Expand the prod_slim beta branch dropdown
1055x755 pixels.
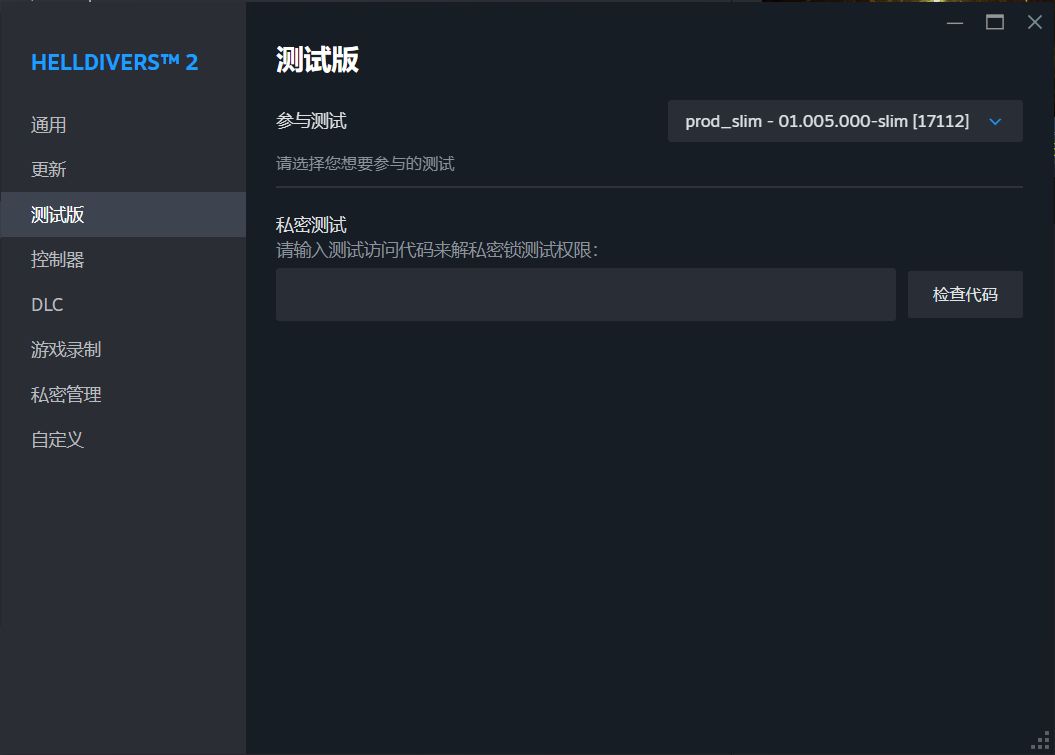pyautogui.click(x=845, y=121)
